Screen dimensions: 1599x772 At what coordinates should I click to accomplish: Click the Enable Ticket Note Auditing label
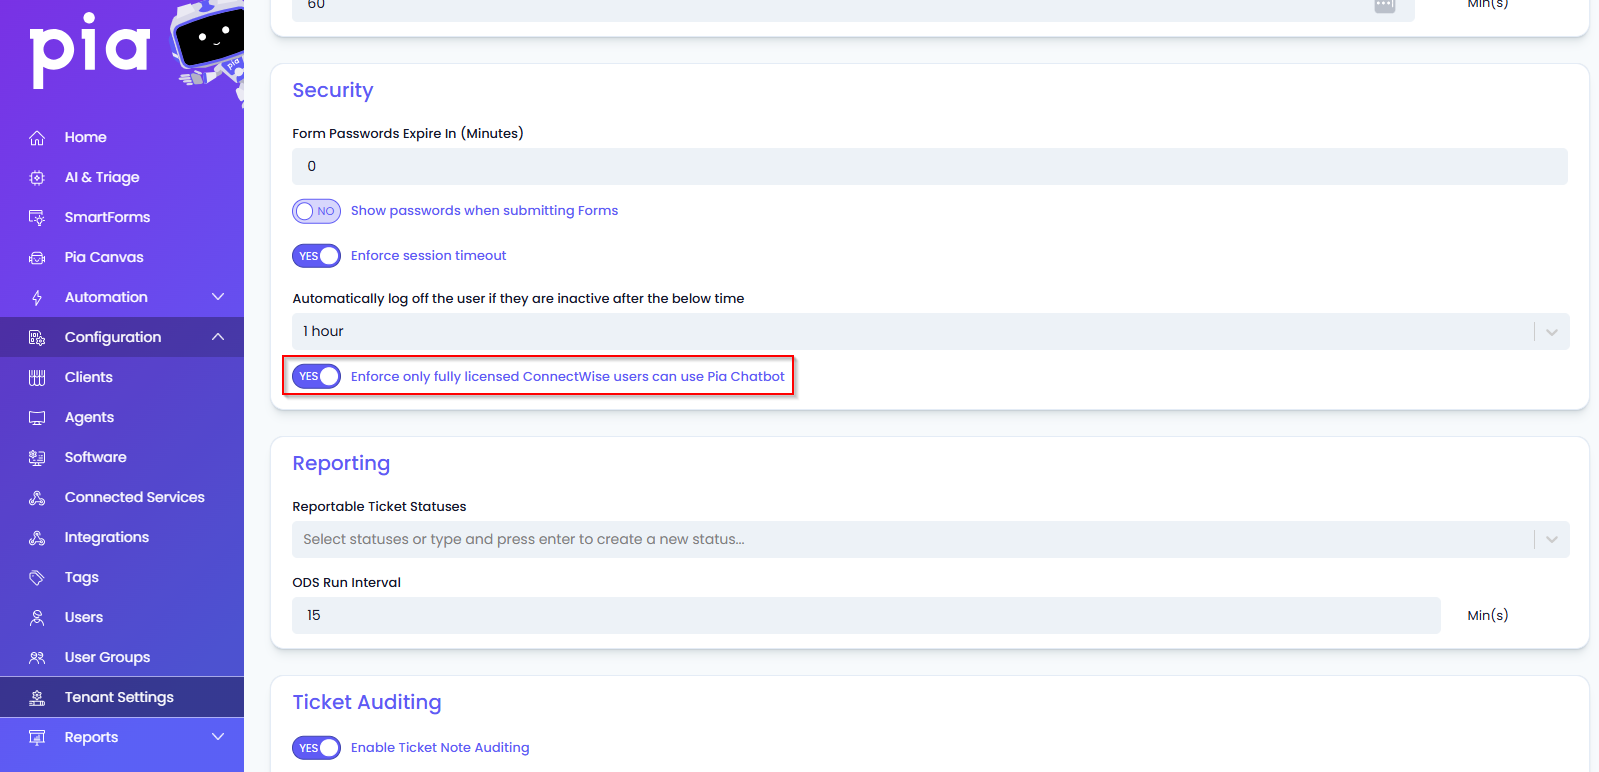coord(440,748)
